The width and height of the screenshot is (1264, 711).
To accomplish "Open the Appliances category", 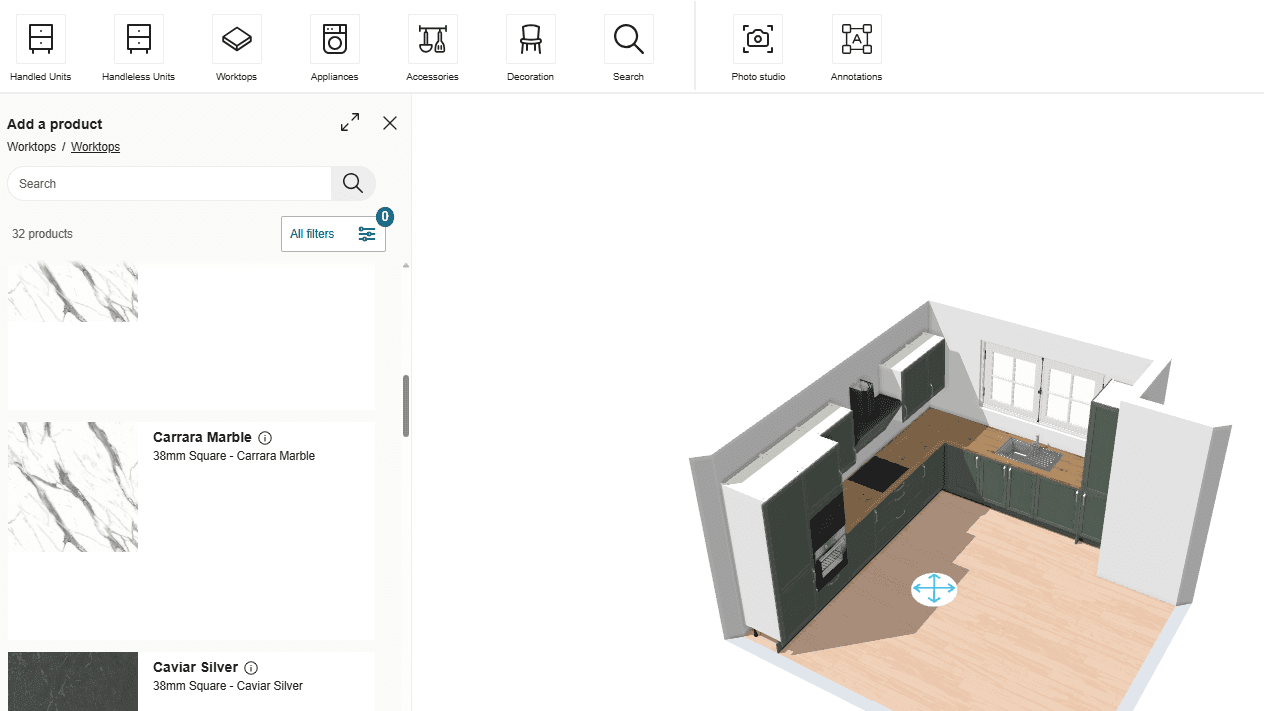I will 334,48.
